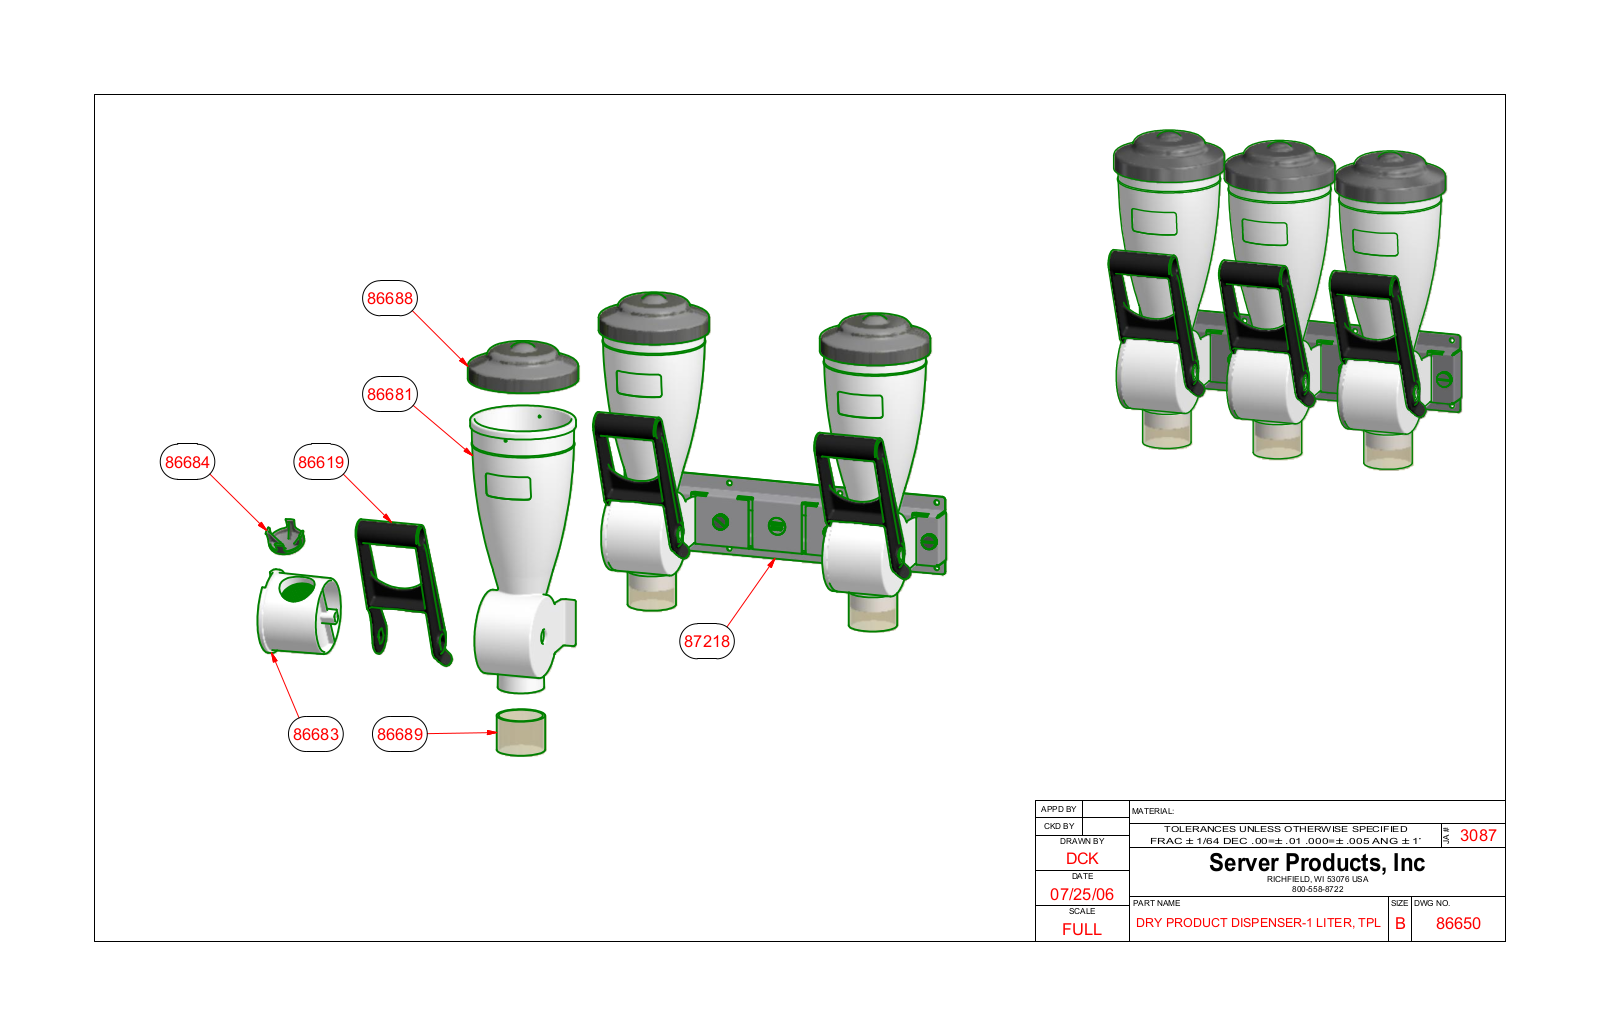Click the 86681 part balloon
This screenshot has height=1036, width=1600.
pyautogui.click(x=389, y=394)
